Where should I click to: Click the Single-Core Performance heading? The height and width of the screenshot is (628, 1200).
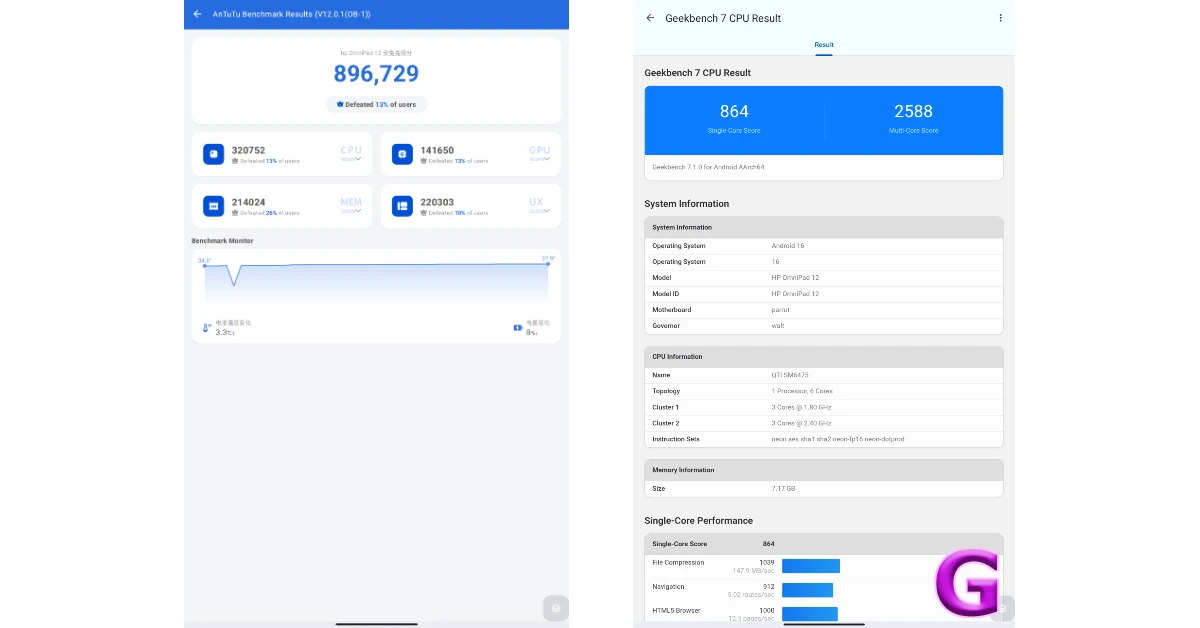(699, 521)
